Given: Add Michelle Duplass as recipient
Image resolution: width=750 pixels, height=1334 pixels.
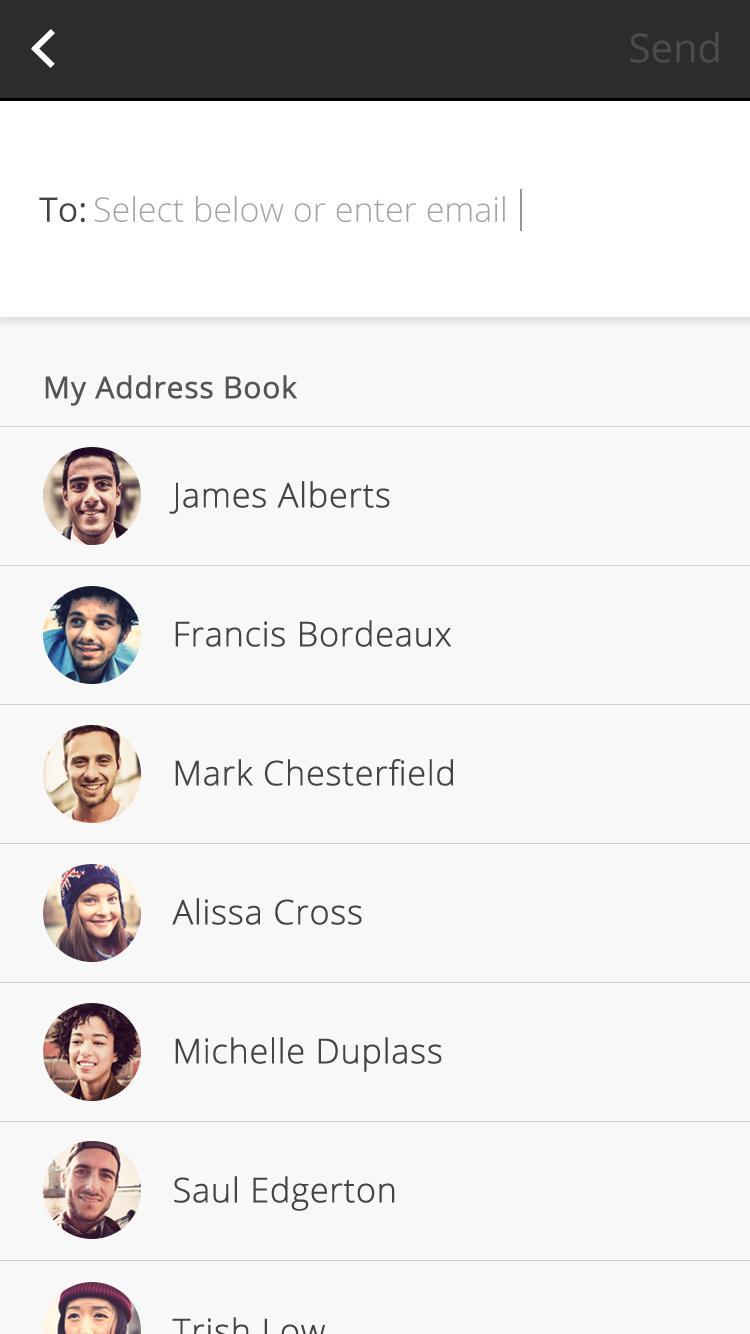Looking at the screenshot, I should (308, 1052).
